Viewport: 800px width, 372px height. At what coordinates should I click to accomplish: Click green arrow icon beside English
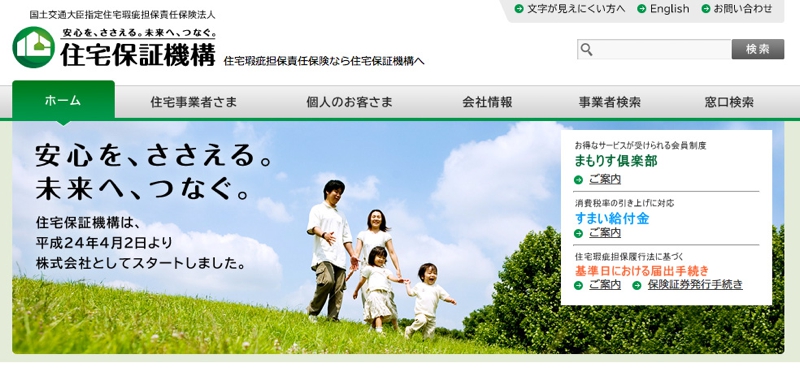coord(642,9)
